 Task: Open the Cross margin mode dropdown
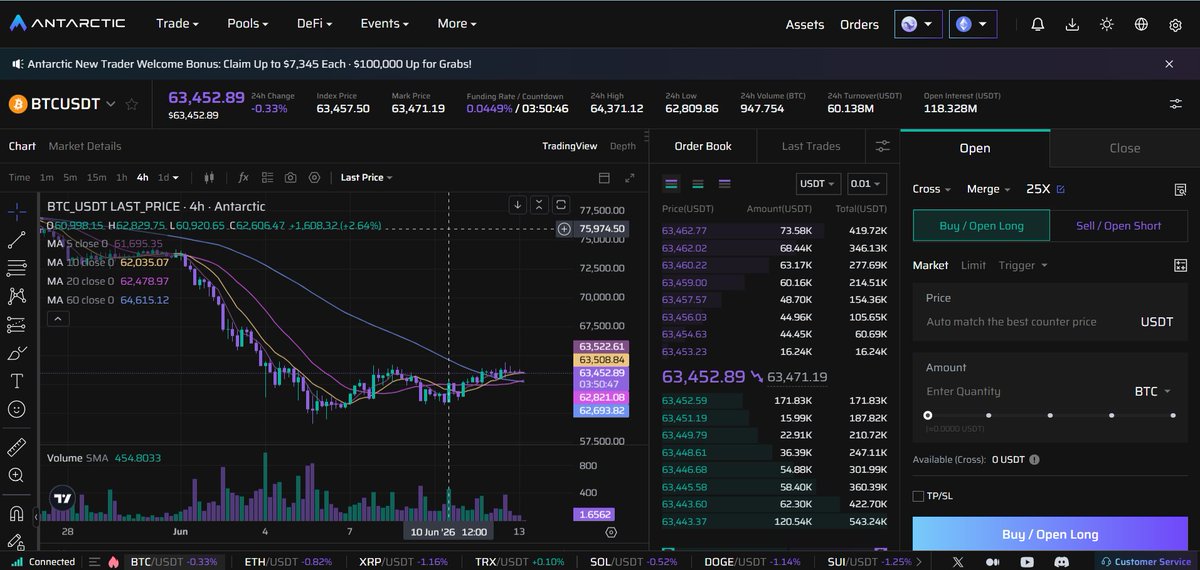[931, 188]
